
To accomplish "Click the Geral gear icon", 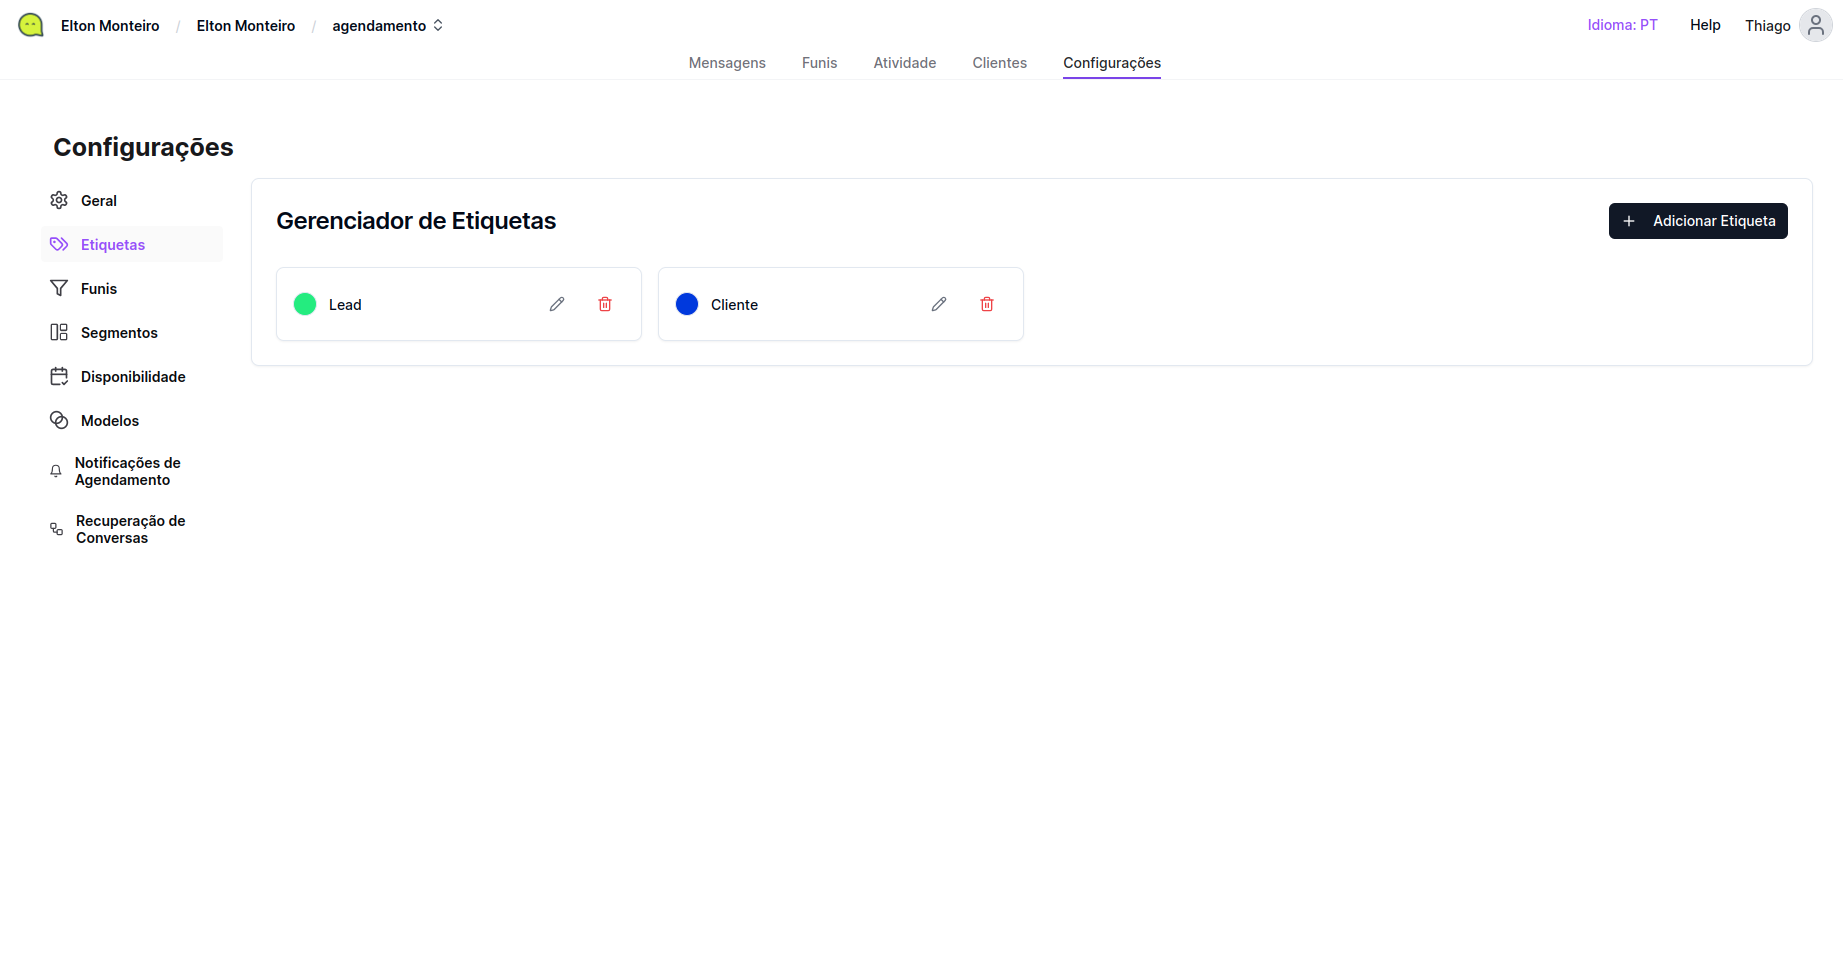I will coord(59,200).
